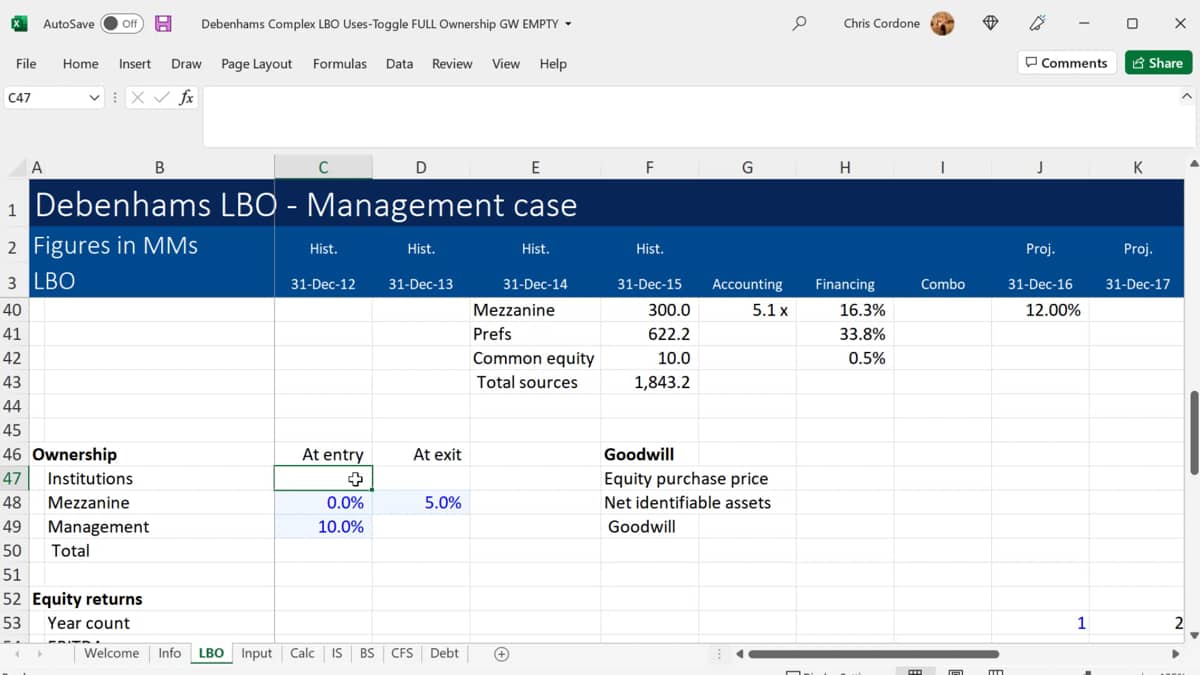Viewport: 1200px width, 675px height.
Task: Click the Insert Function fx icon
Action: (x=186, y=97)
